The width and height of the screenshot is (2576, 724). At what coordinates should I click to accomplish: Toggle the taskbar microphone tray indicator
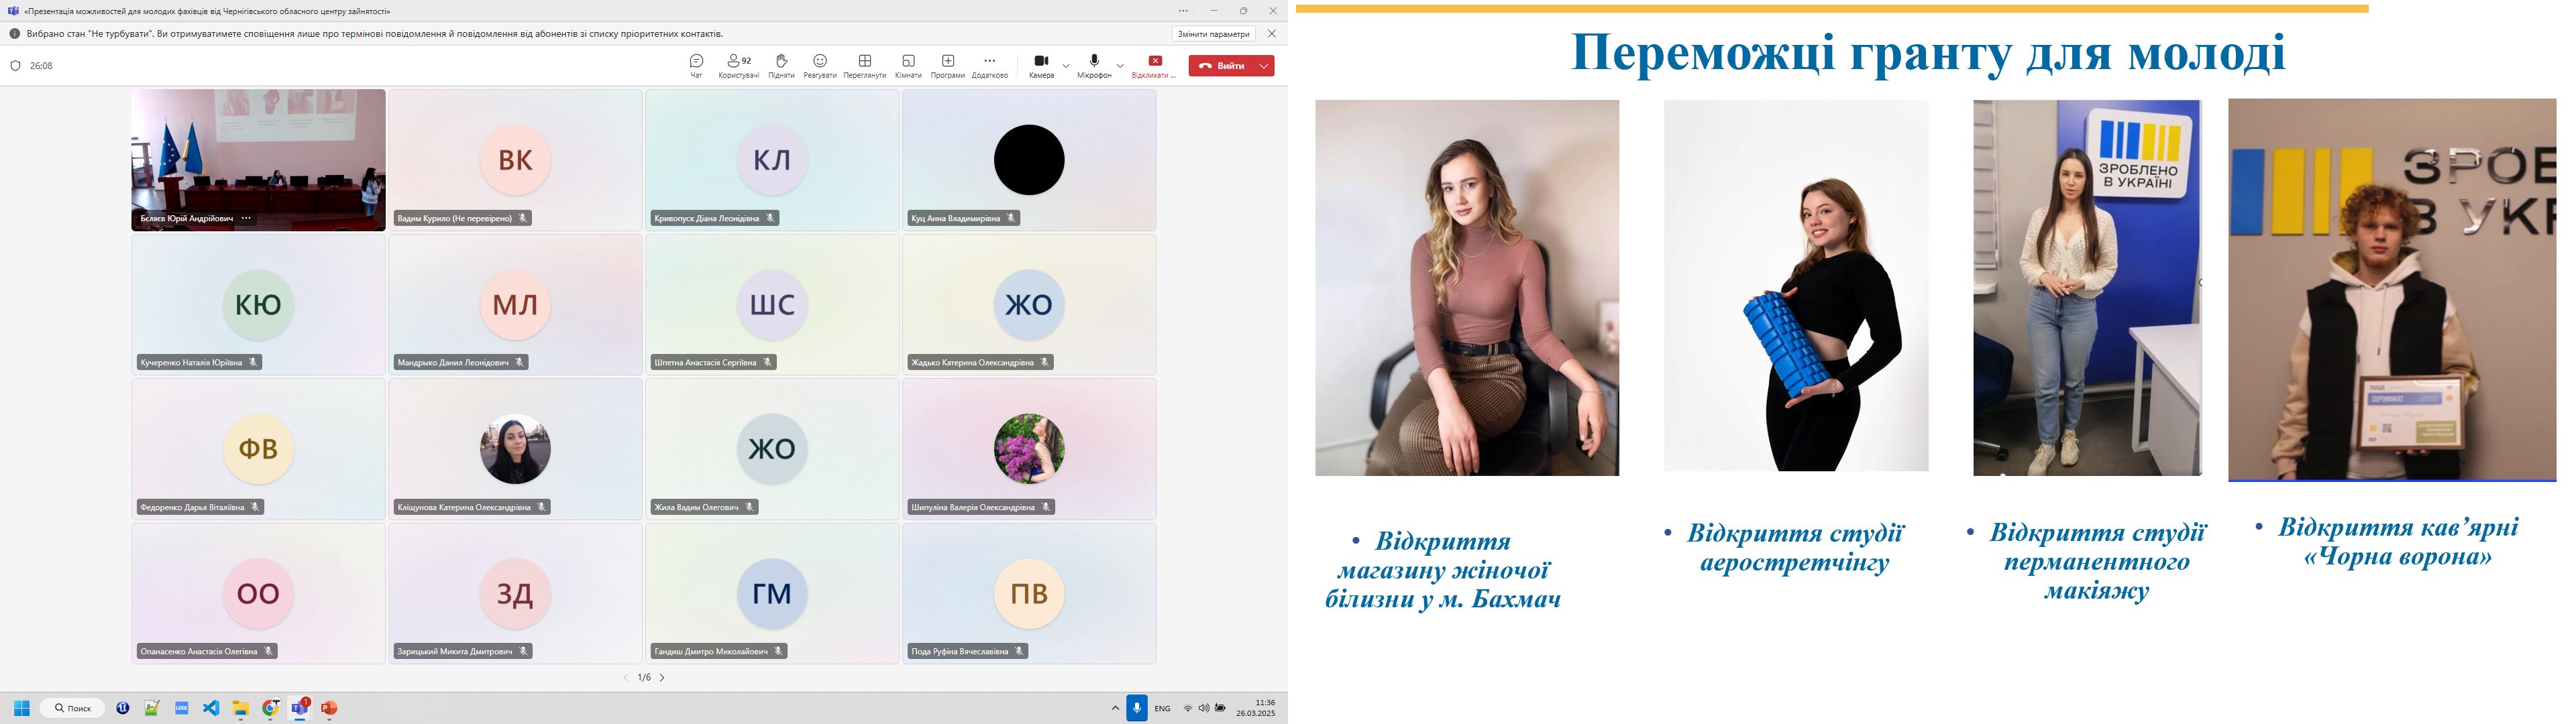[1136, 708]
